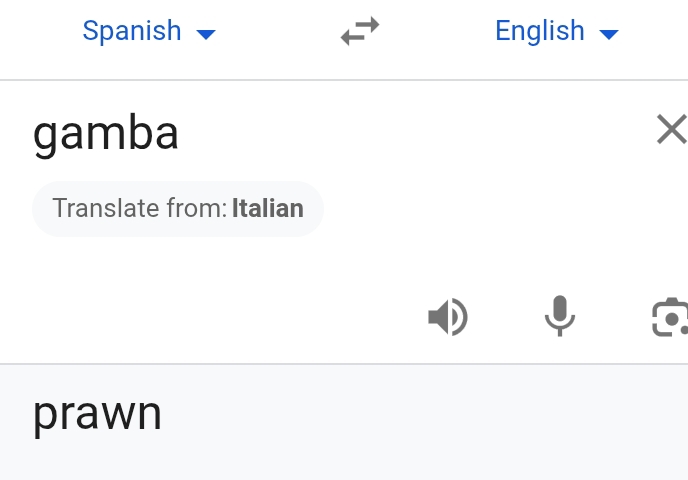This screenshot has height=480, width=688.
Task: Start voice input with the microphone icon
Action: [x=559, y=316]
